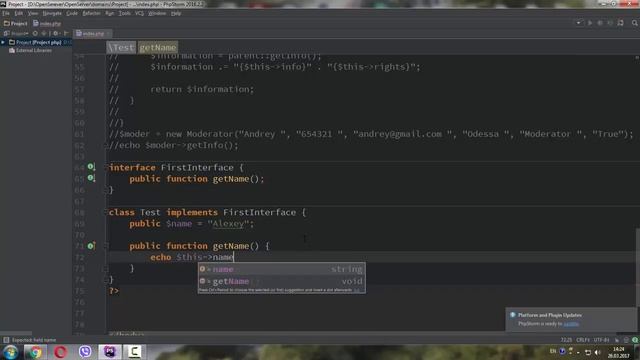Click collapse all icon in Project panel
This screenshot has width=640, height=360.
point(44,33)
